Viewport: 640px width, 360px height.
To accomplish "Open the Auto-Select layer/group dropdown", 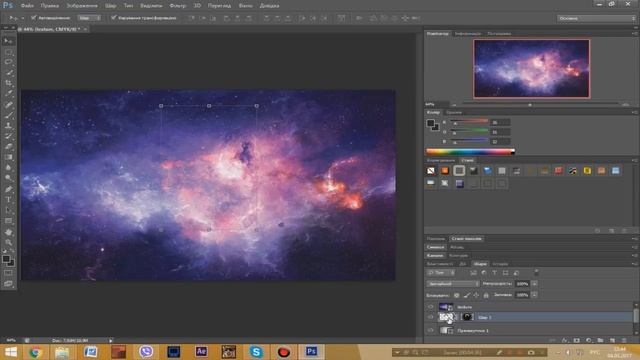I will (89, 18).
